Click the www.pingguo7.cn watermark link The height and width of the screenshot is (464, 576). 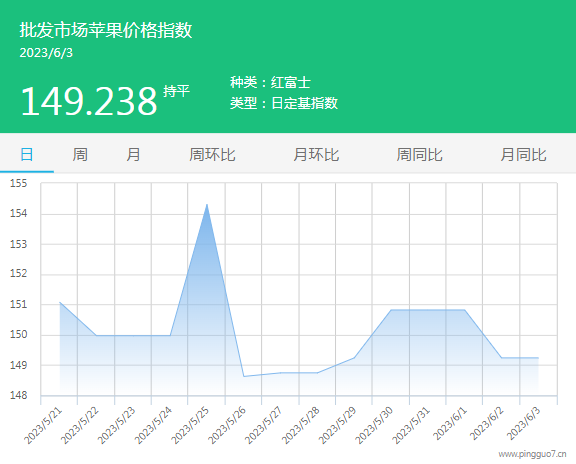coord(532,454)
